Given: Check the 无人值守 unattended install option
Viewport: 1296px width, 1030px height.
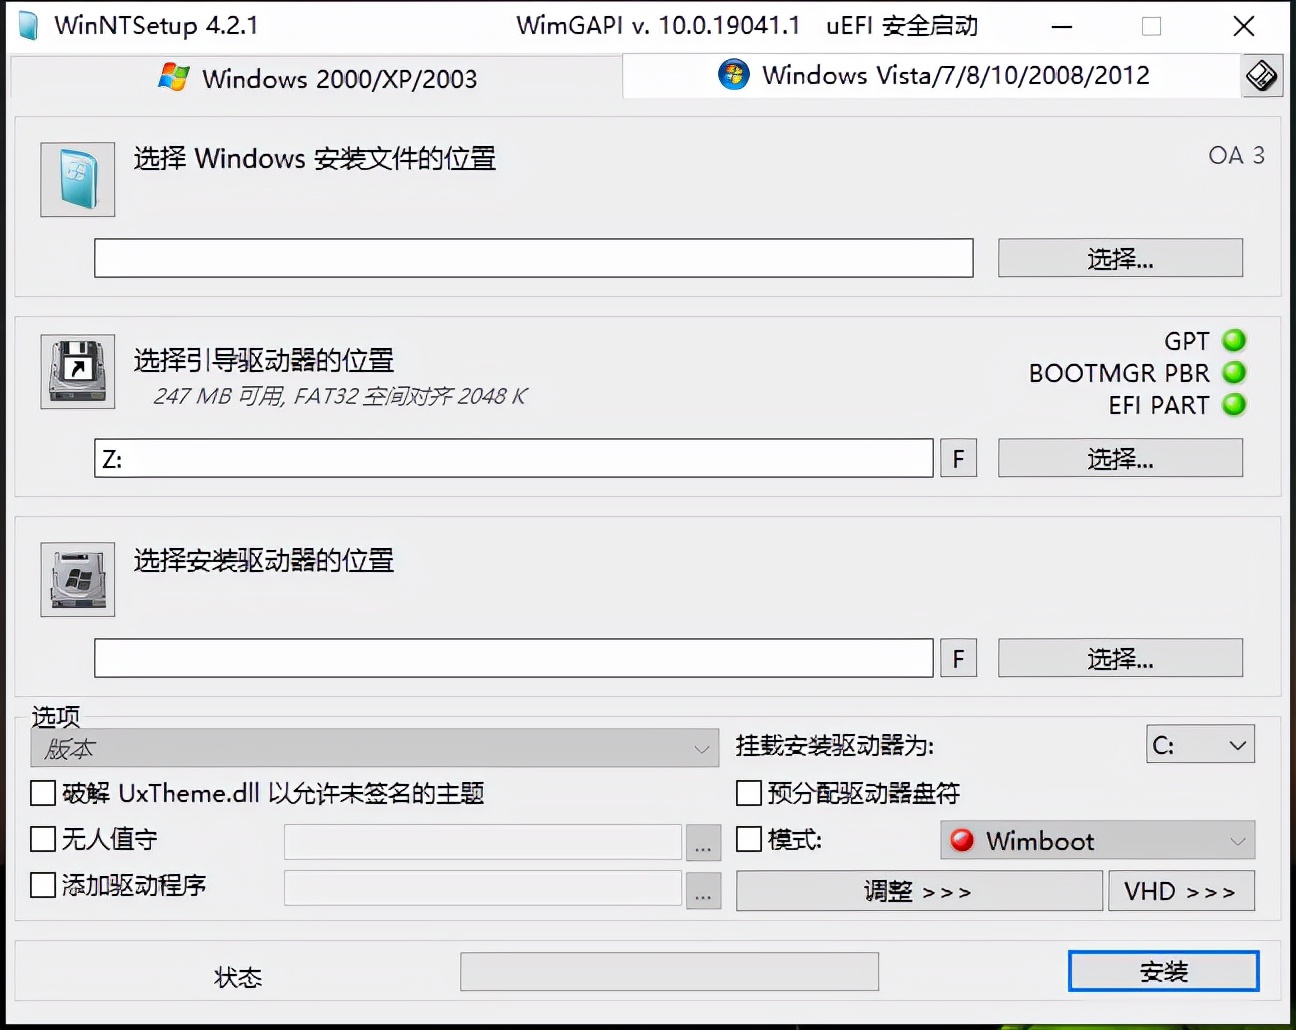Looking at the screenshot, I should point(43,840).
